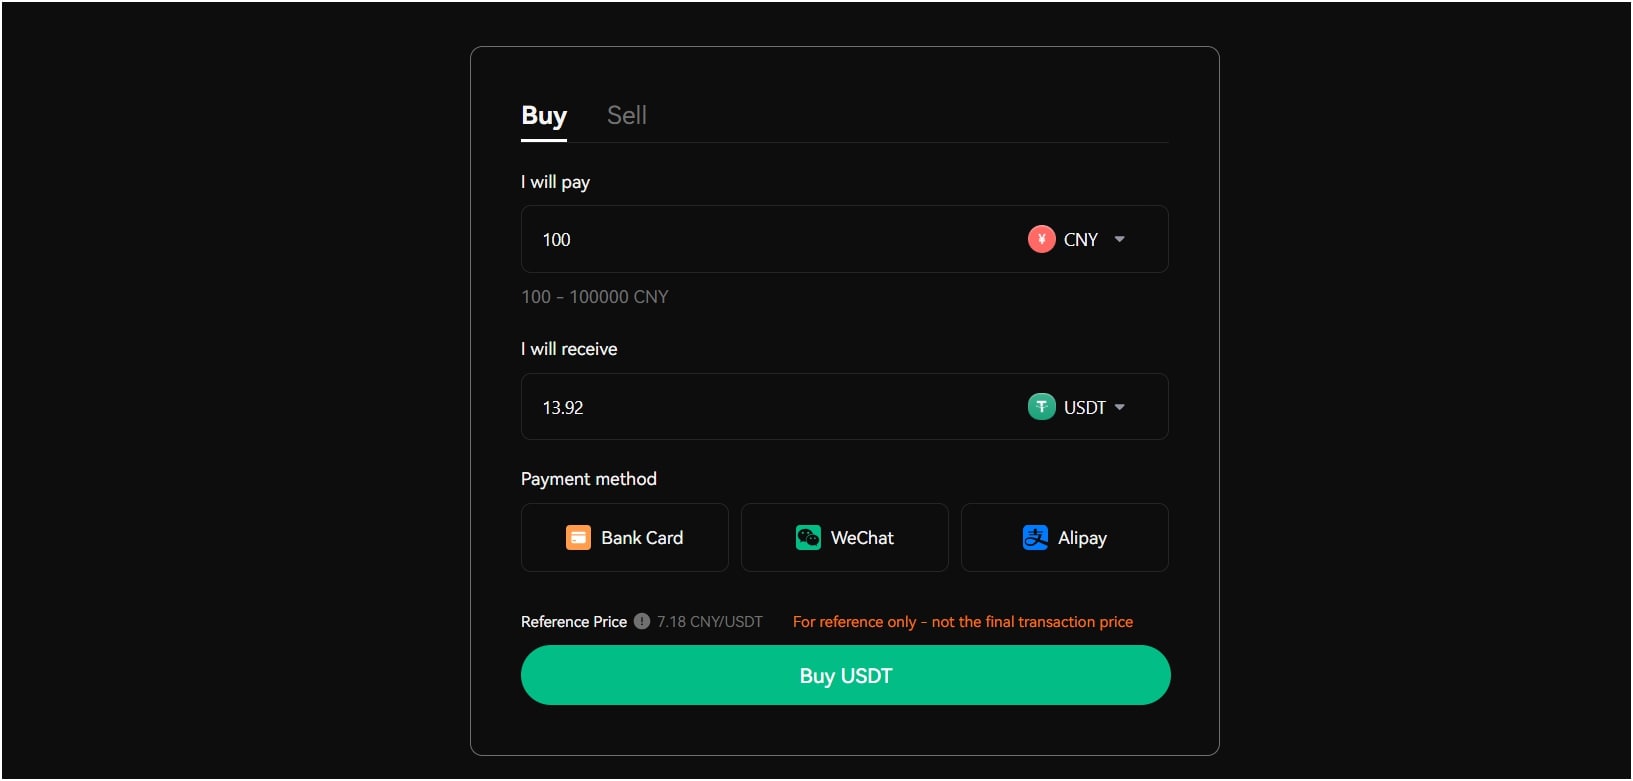Click the Reference Price info icon

click(642, 622)
